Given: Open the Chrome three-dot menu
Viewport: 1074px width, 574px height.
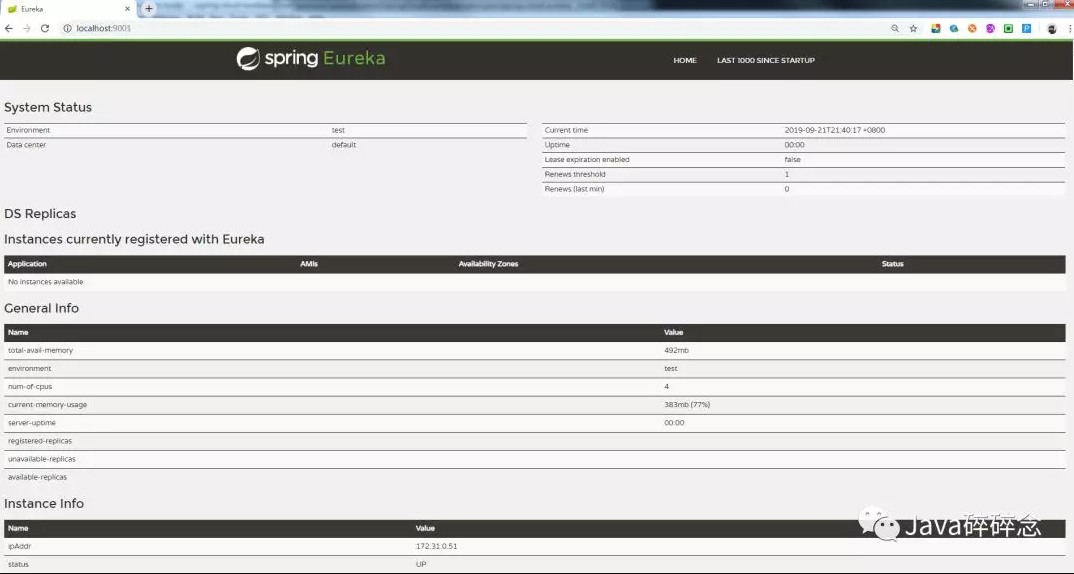Looking at the screenshot, I should [1069, 28].
